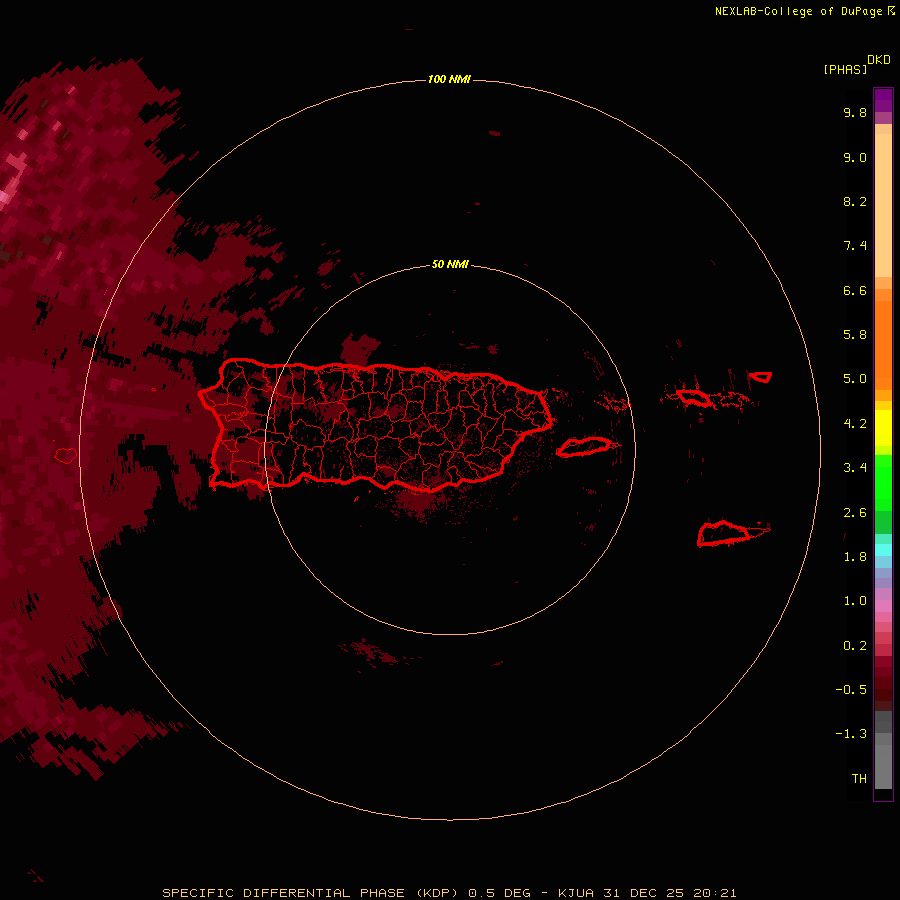The image size is (900, 900).
Task: Click the 20:21 timestamp in caption
Action: point(715,893)
